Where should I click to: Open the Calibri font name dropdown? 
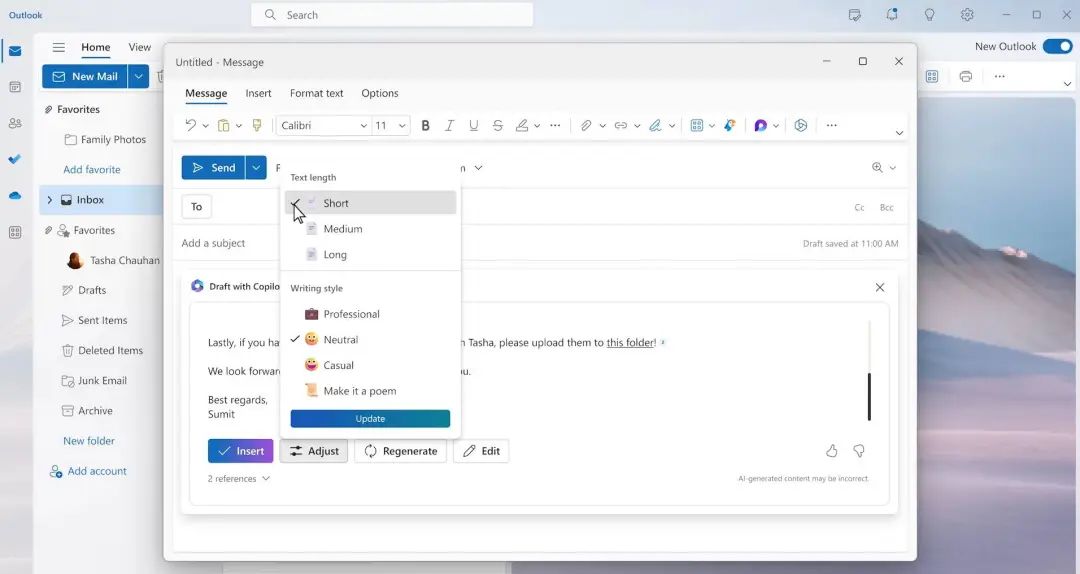pyautogui.click(x=323, y=126)
